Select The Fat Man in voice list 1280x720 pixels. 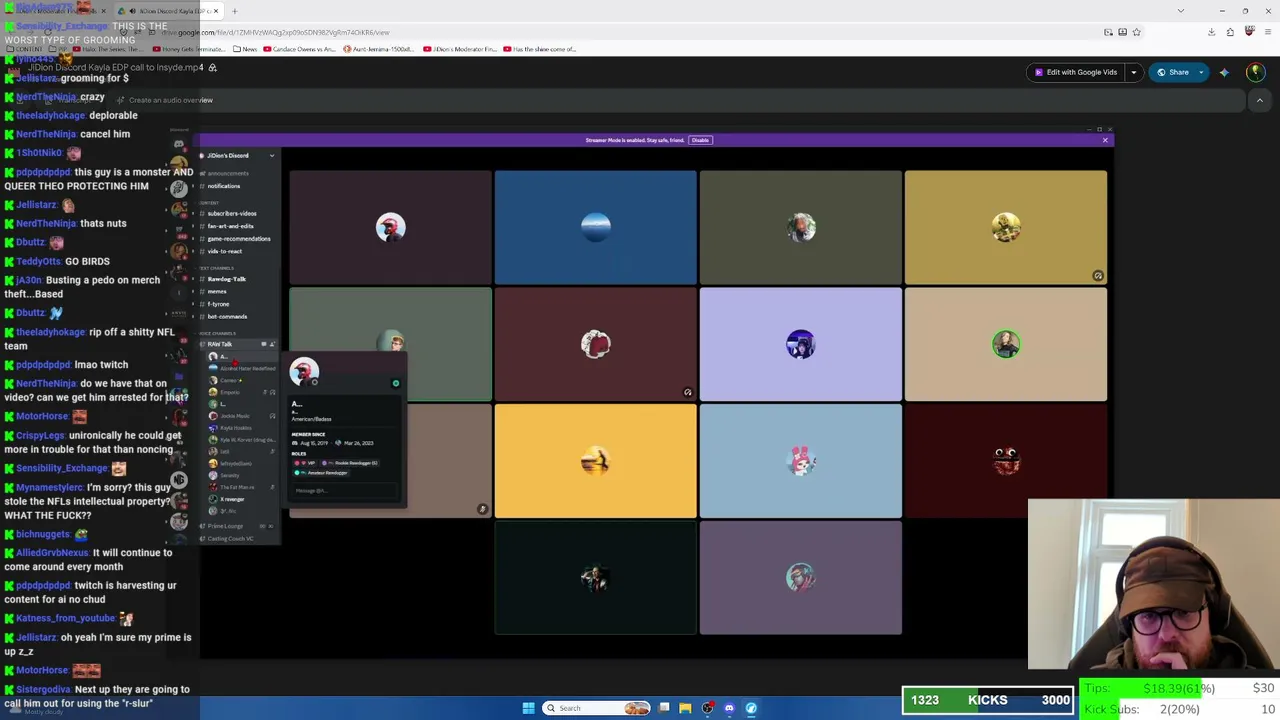click(x=237, y=487)
